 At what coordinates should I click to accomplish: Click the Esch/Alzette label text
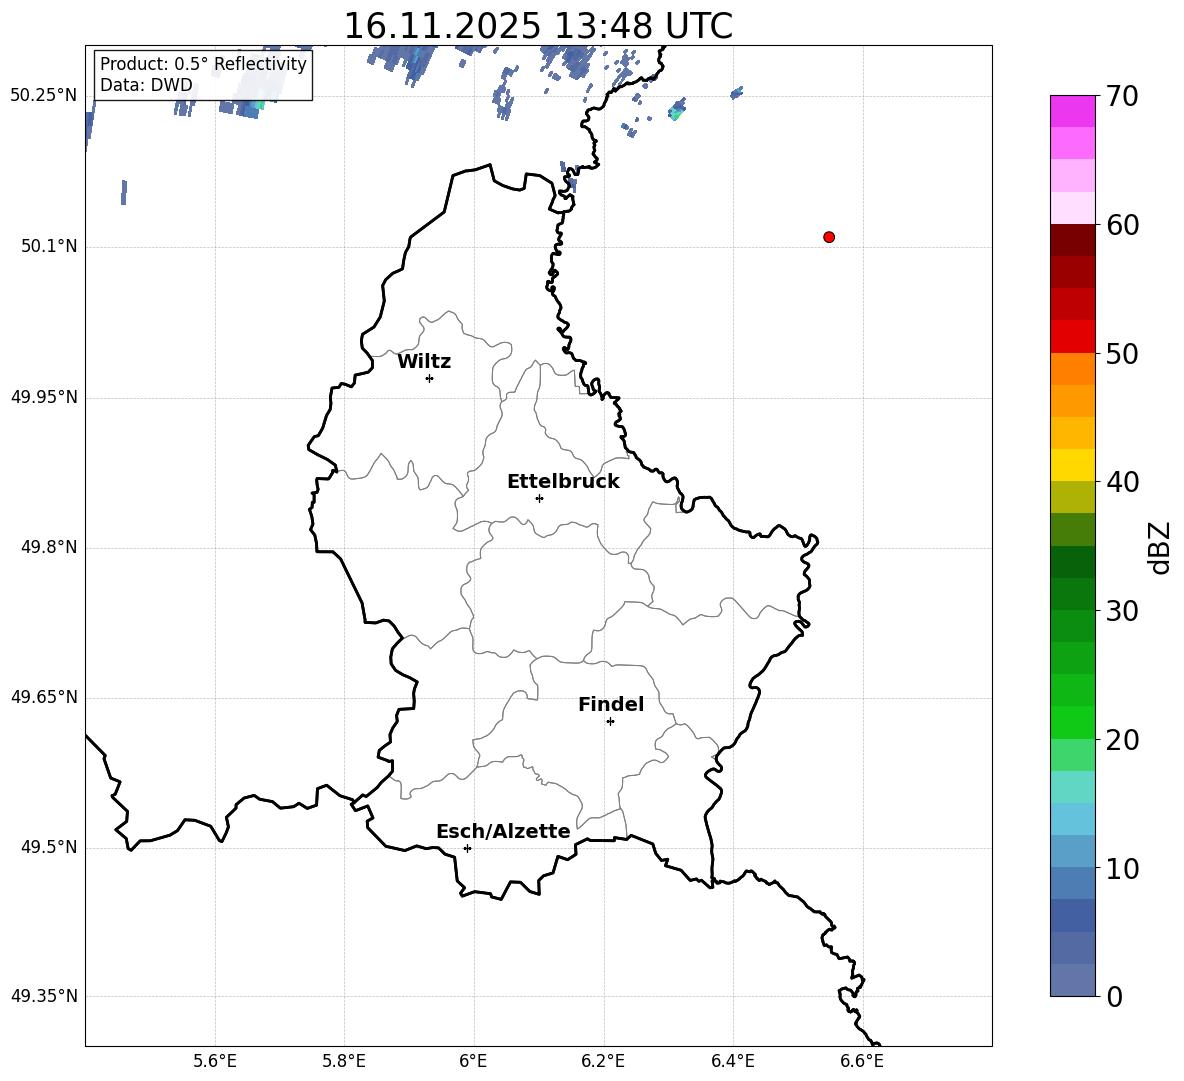[x=503, y=831]
